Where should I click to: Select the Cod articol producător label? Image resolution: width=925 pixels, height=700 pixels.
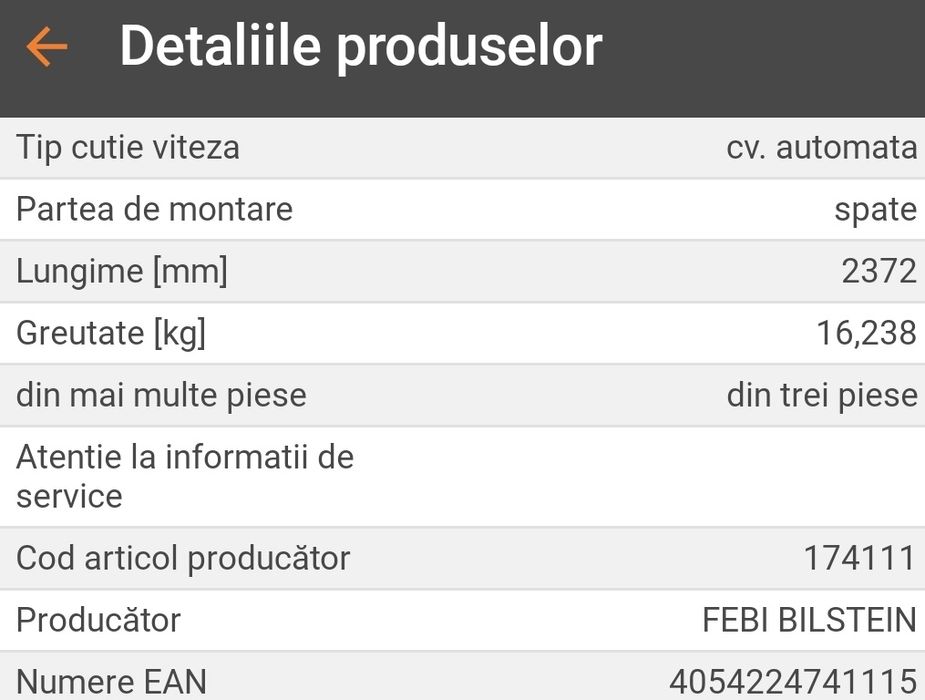point(183,558)
